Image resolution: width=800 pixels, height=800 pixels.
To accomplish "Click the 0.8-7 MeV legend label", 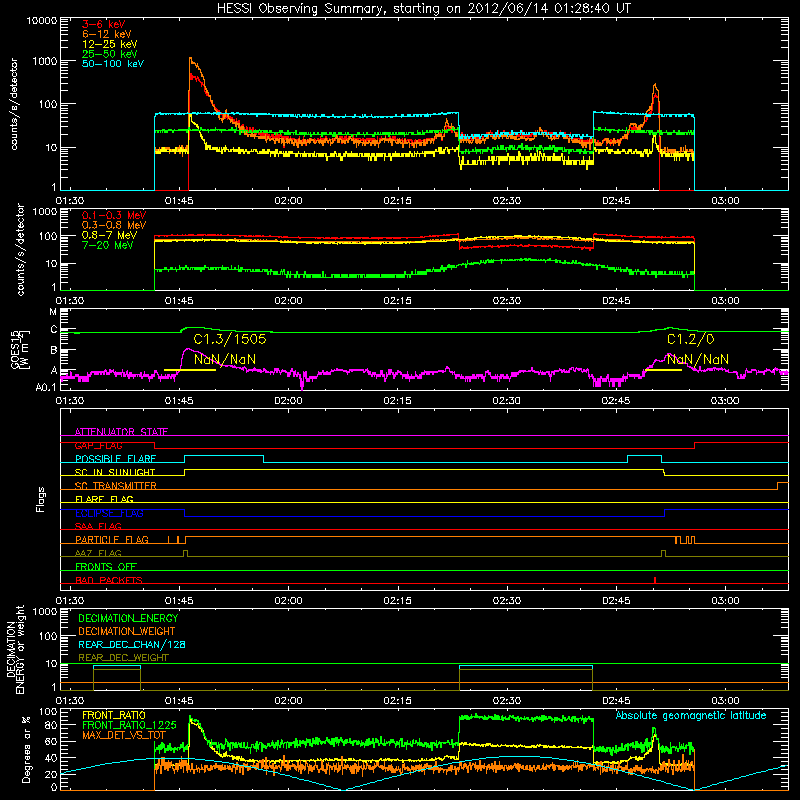I will (109, 235).
